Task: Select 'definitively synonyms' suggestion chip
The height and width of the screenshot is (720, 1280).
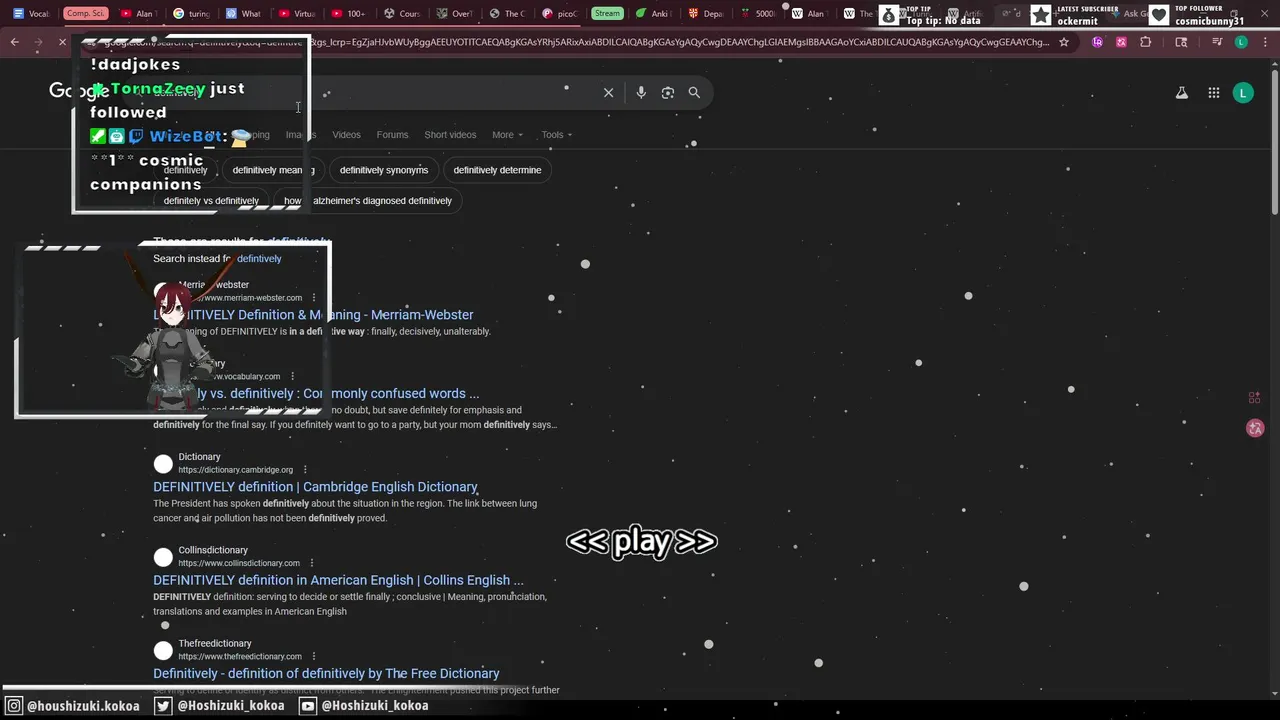Action: (x=384, y=170)
